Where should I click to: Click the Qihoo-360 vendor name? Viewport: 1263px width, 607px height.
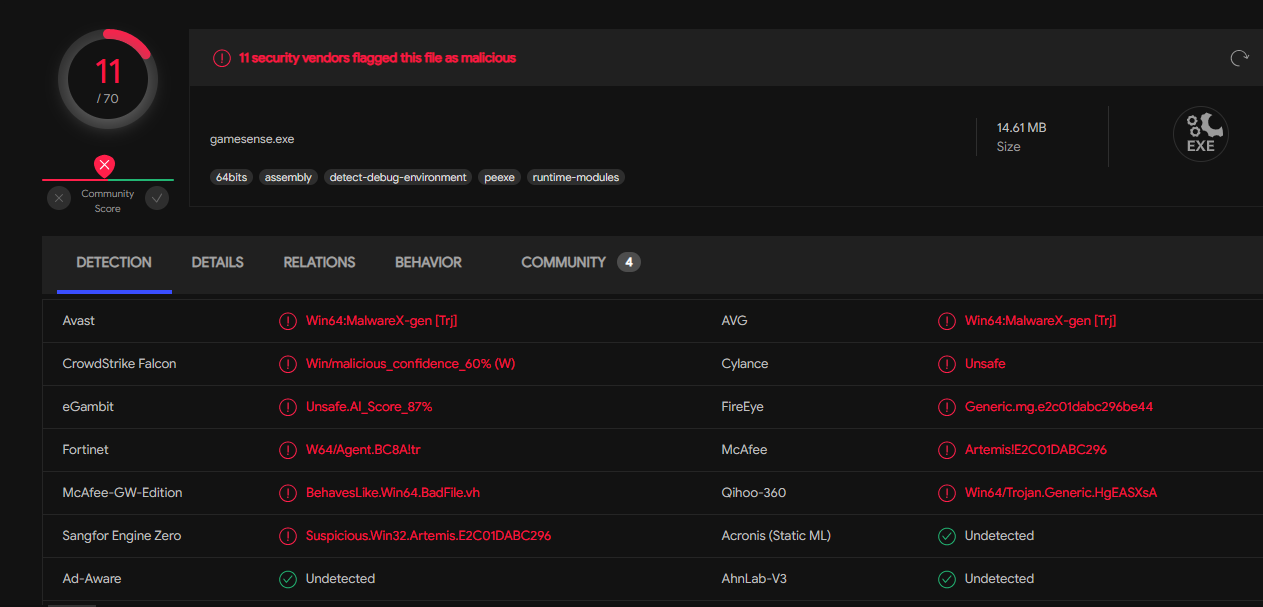[753, 493]
